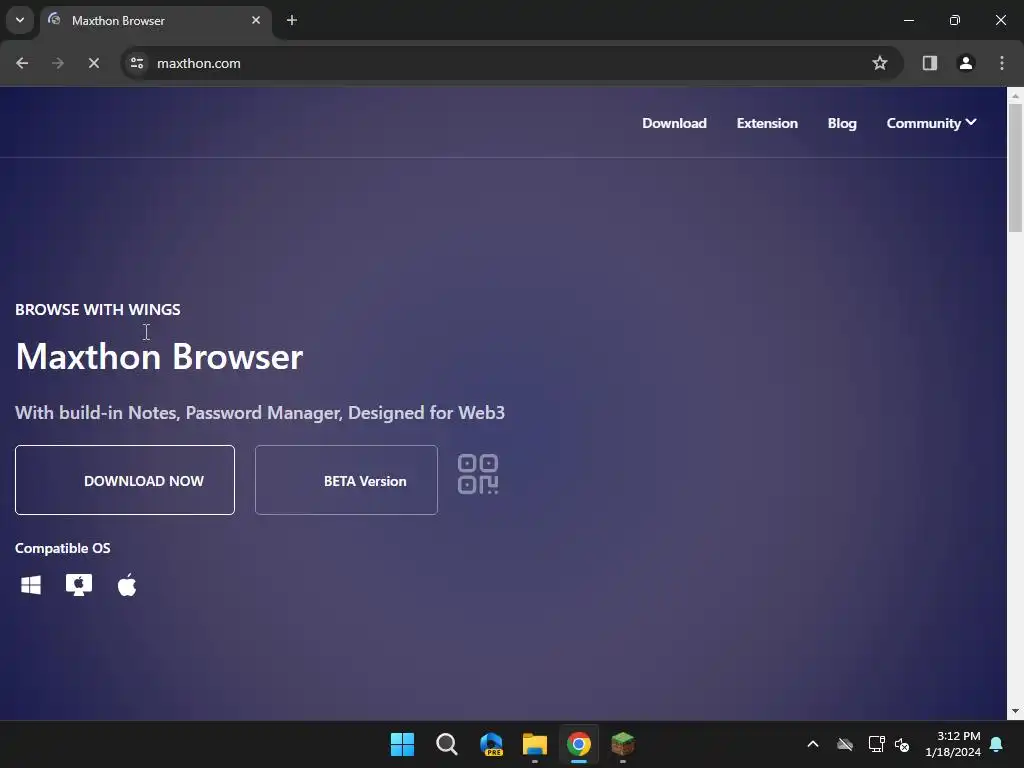Open a new tab
Viewport: 1024px width, 768px height.
(292, 20)
